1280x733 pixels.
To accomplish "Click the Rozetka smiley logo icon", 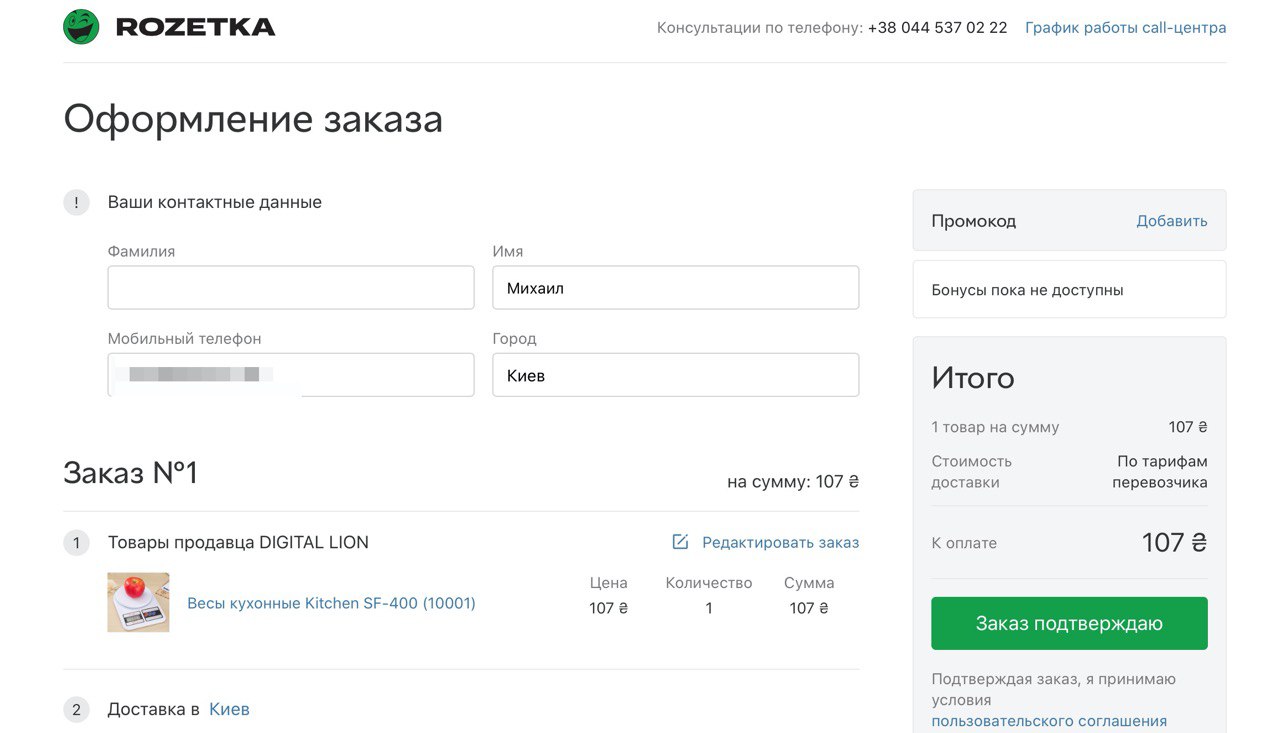I will [x=81, y=27].
